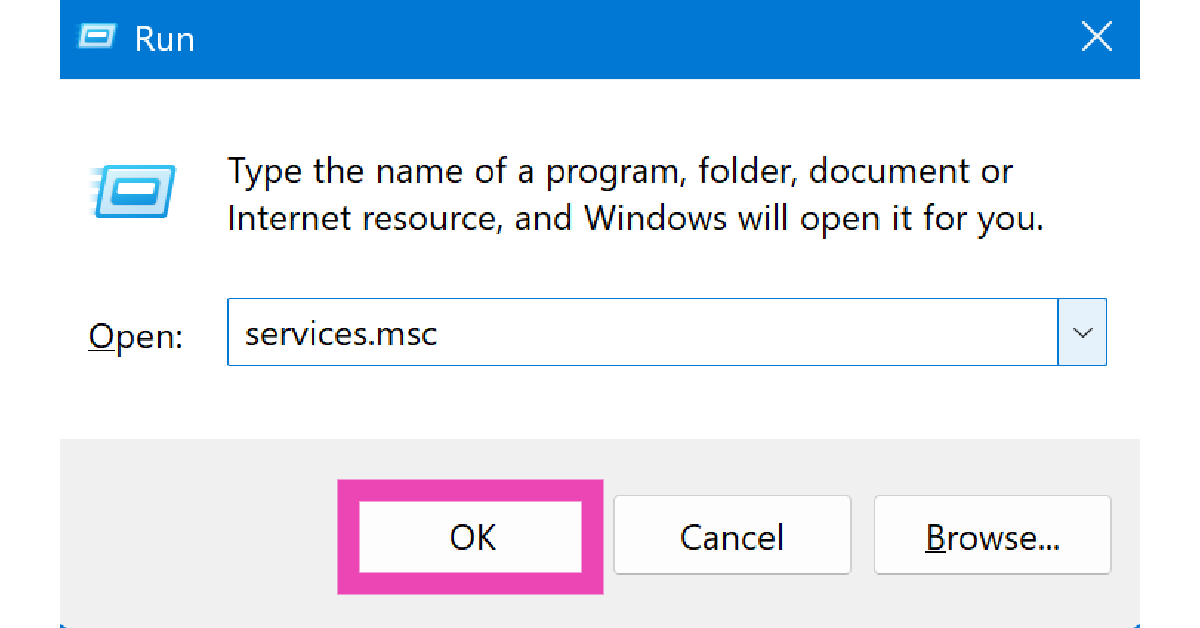This screenshot has height=628, width=1200.
Task: Click the small Run icon in title bar
Action: tap(97, 38)
